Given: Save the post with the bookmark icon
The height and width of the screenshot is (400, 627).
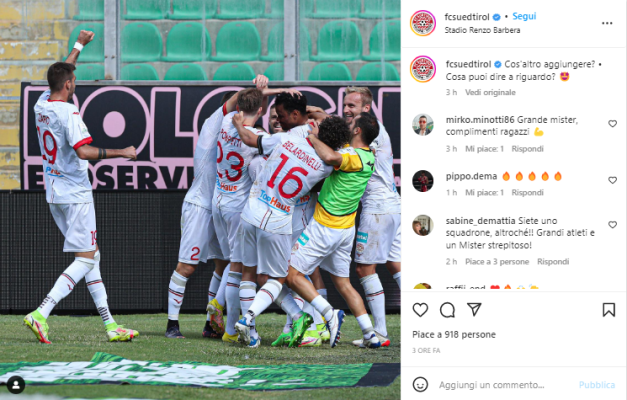Looking at the screenshot, I should [609, 310].
